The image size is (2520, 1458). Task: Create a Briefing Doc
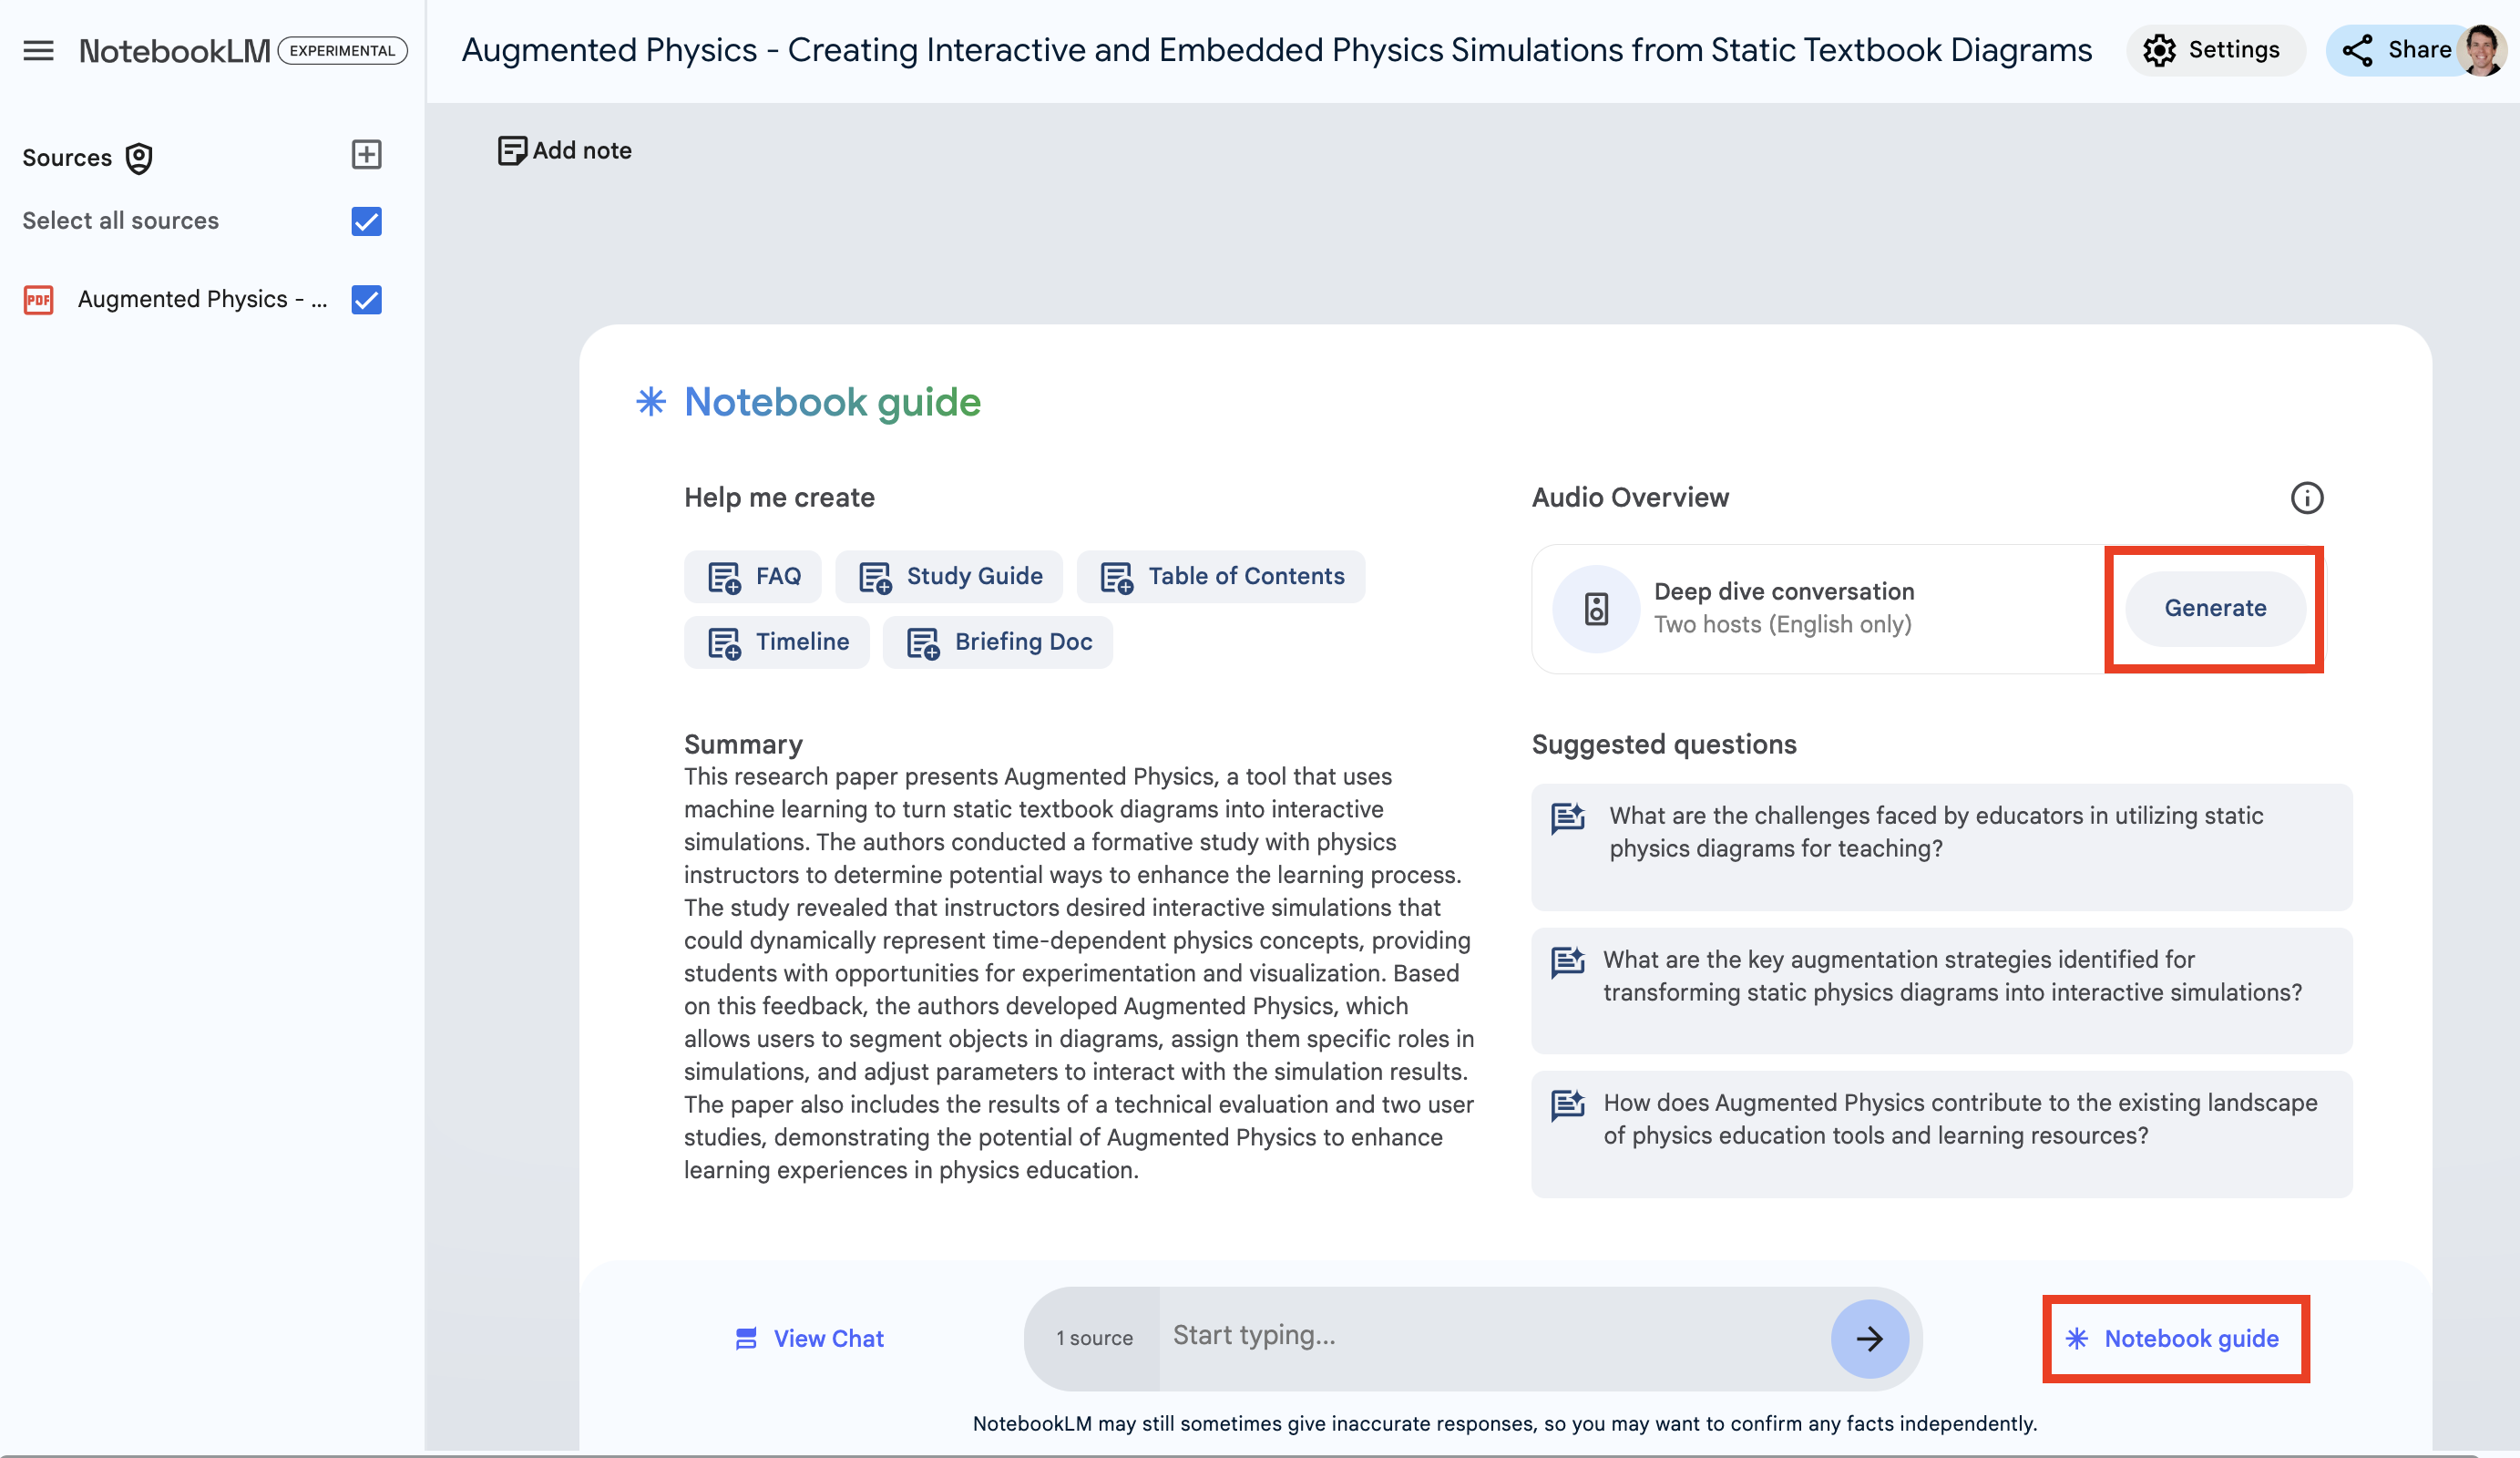tap(998, 642)
